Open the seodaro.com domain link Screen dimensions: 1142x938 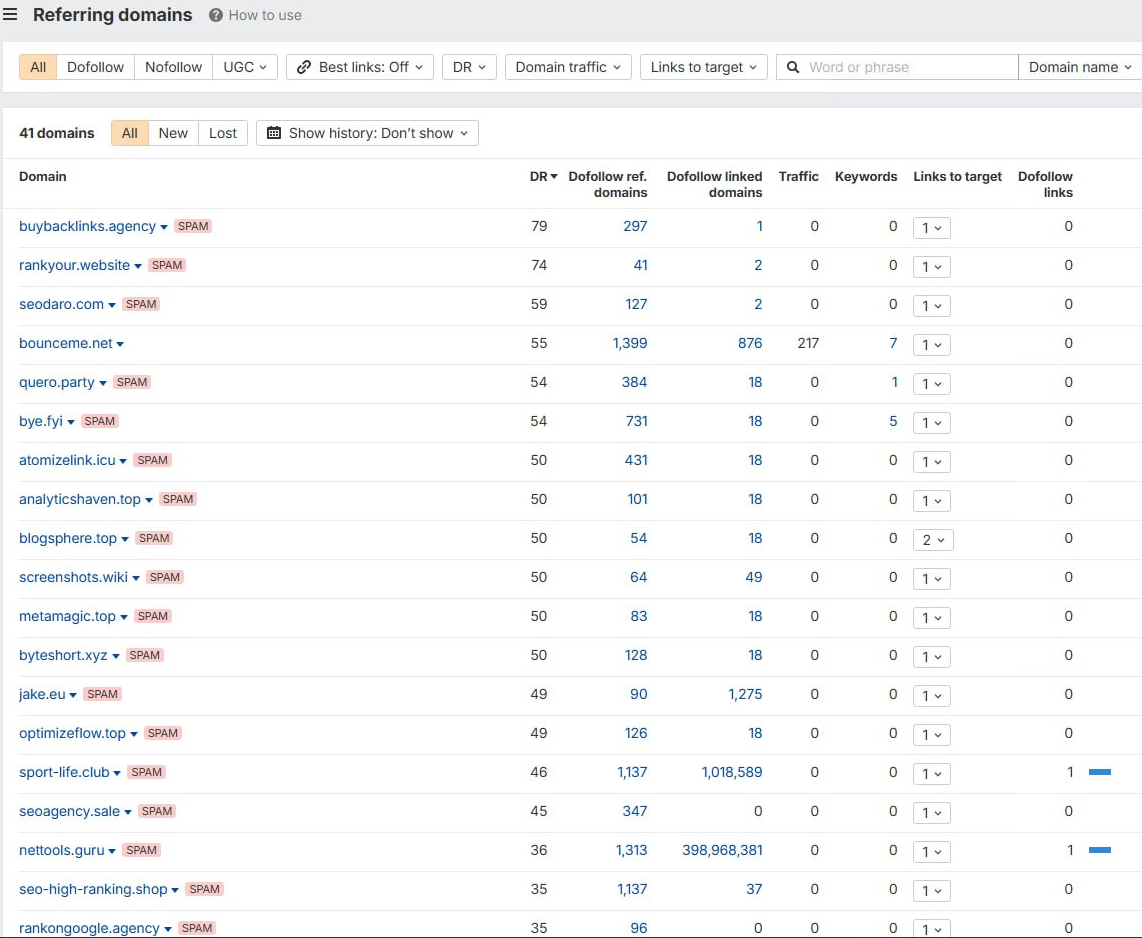point(61,304)
